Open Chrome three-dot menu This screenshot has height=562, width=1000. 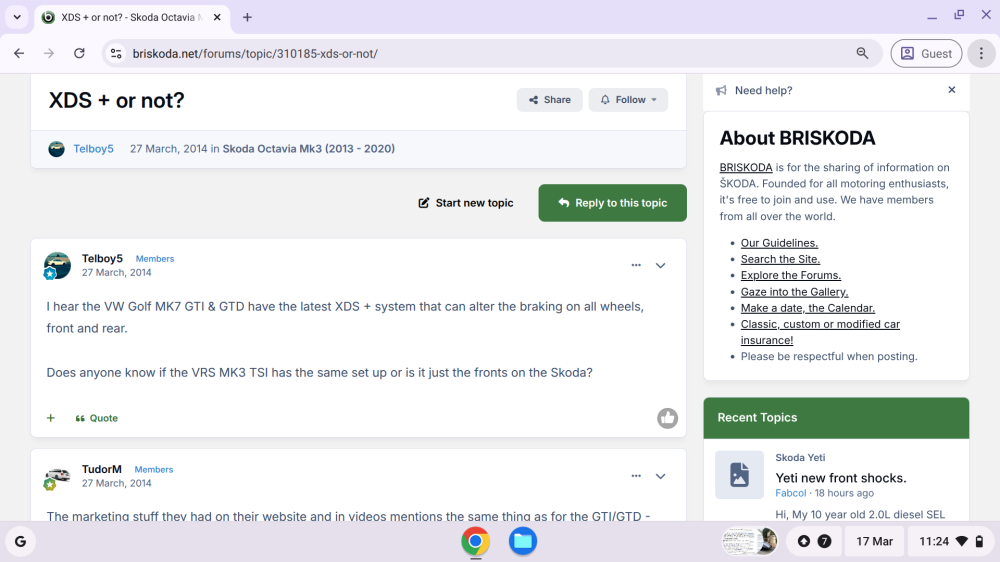click(982, 54)
